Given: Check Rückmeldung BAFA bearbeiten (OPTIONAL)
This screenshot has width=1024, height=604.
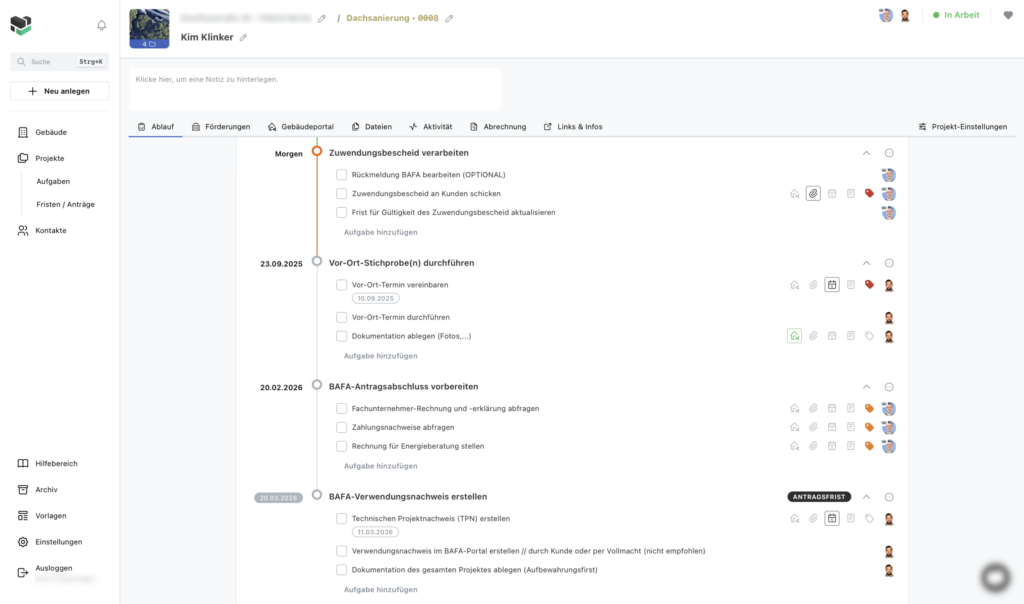Looking at the screenshot, I should click(x=342, y=175).
